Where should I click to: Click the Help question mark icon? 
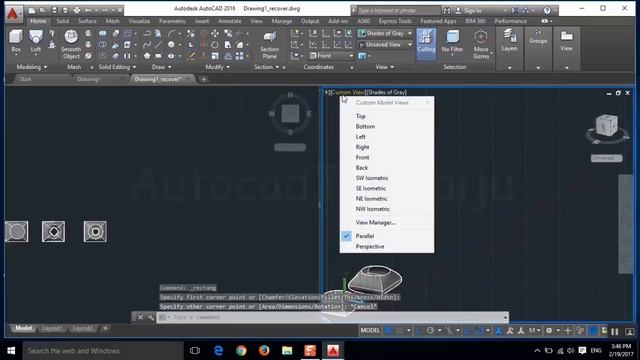[547, 10]
